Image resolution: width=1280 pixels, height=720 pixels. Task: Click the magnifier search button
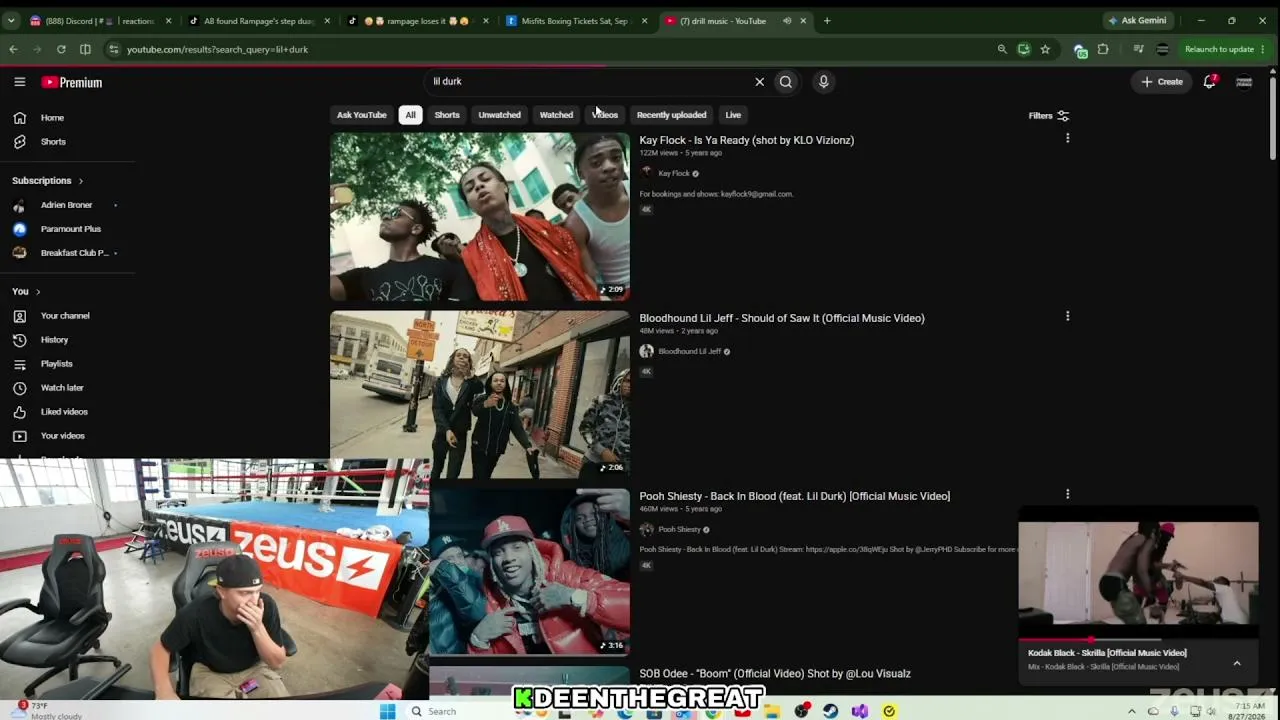tap(786, 82)
